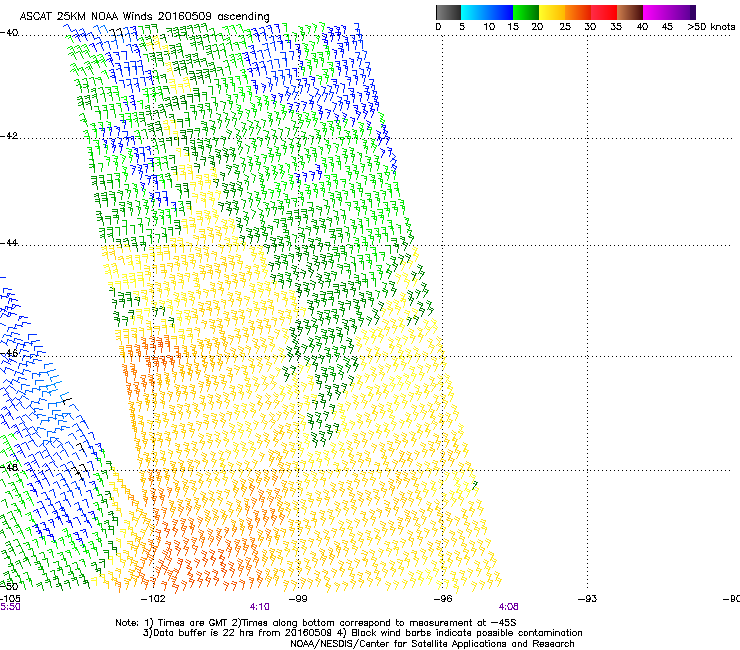Click the red 30–35 knots legend swatch
Screen dimensions: 740x650
(x=604, y=12)
